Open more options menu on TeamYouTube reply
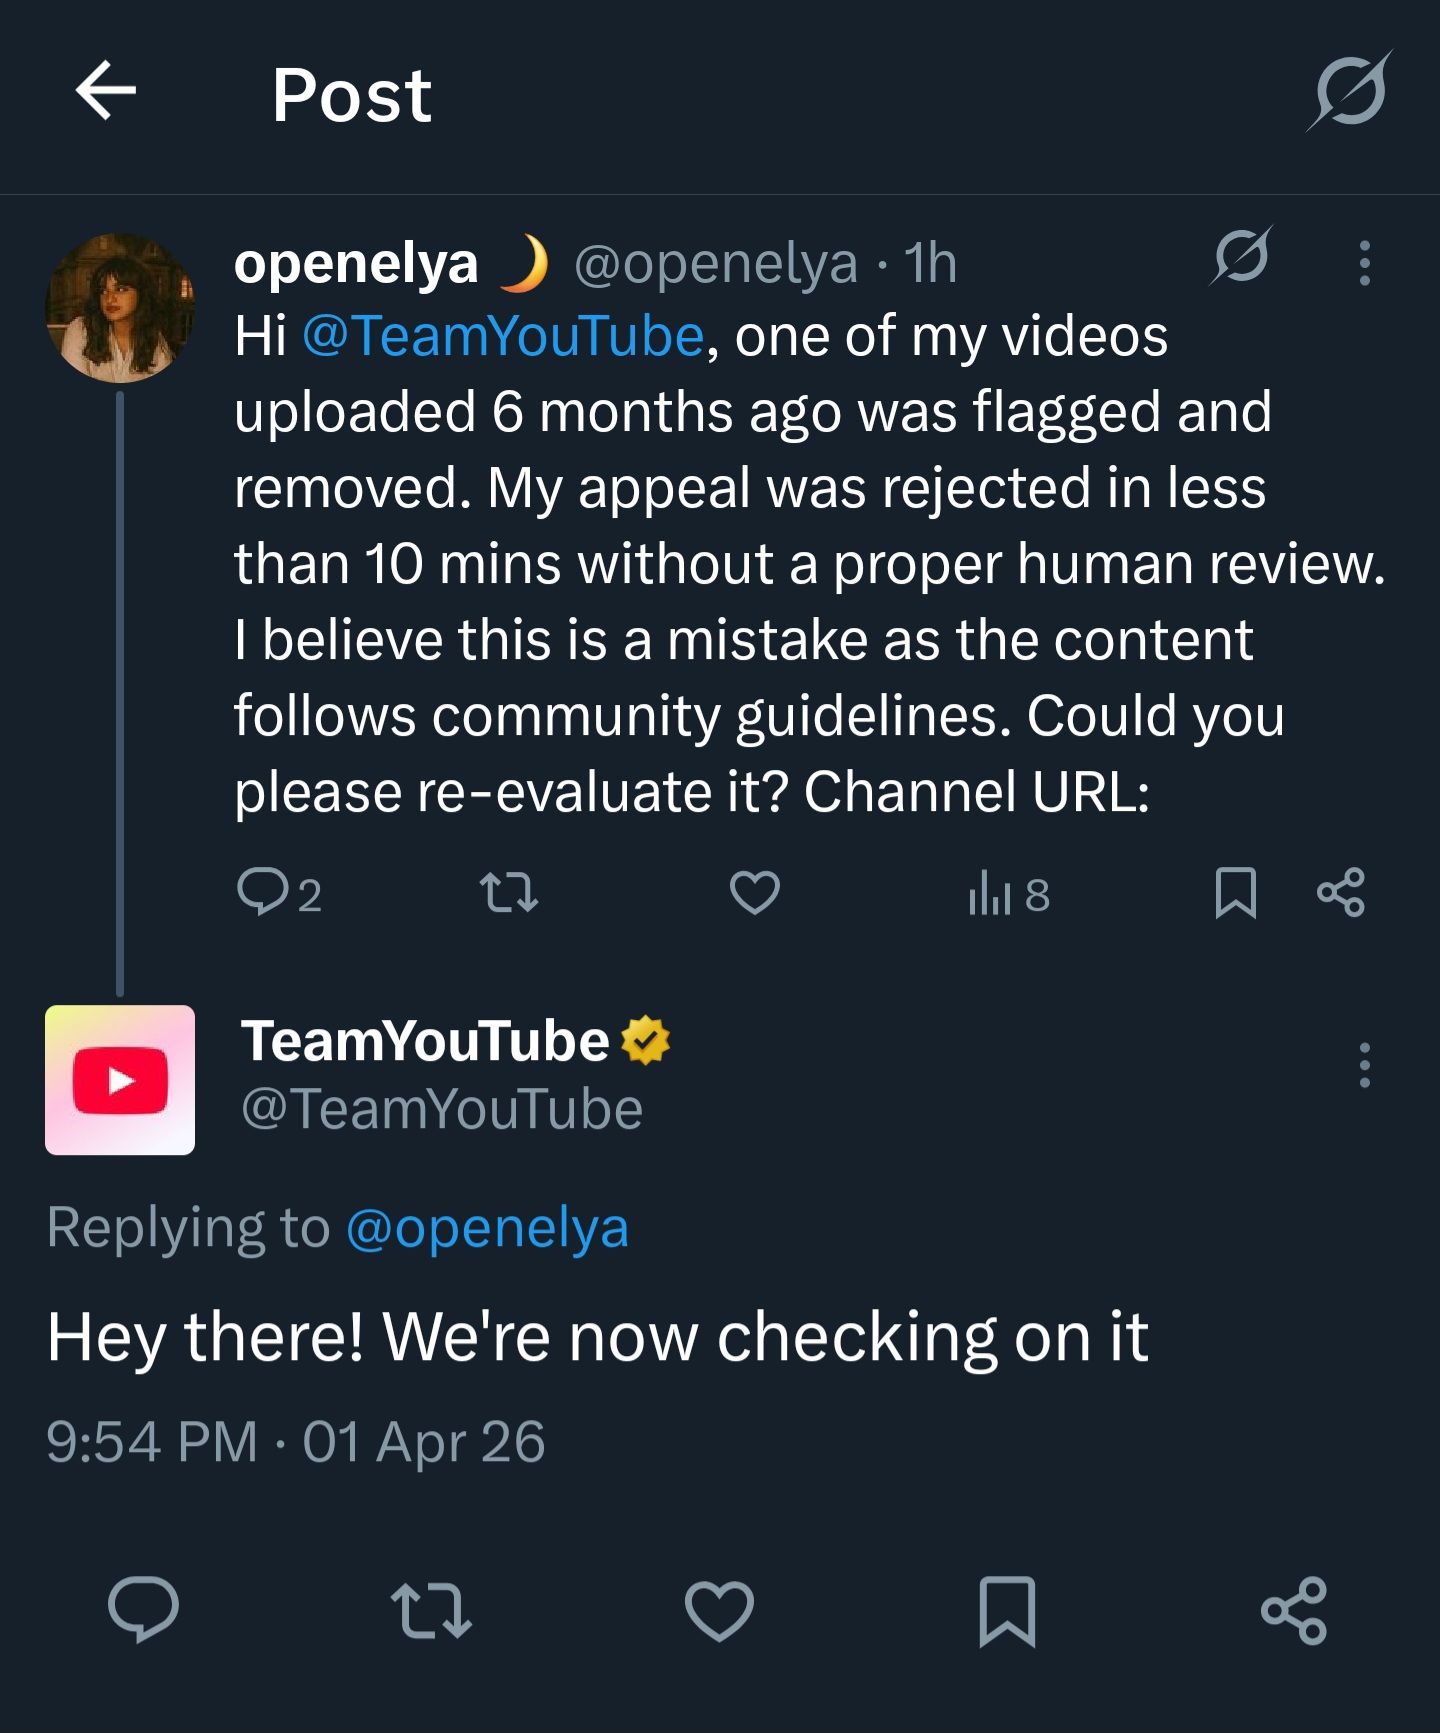1440x1733 pixels. tap(1364, 1065)
